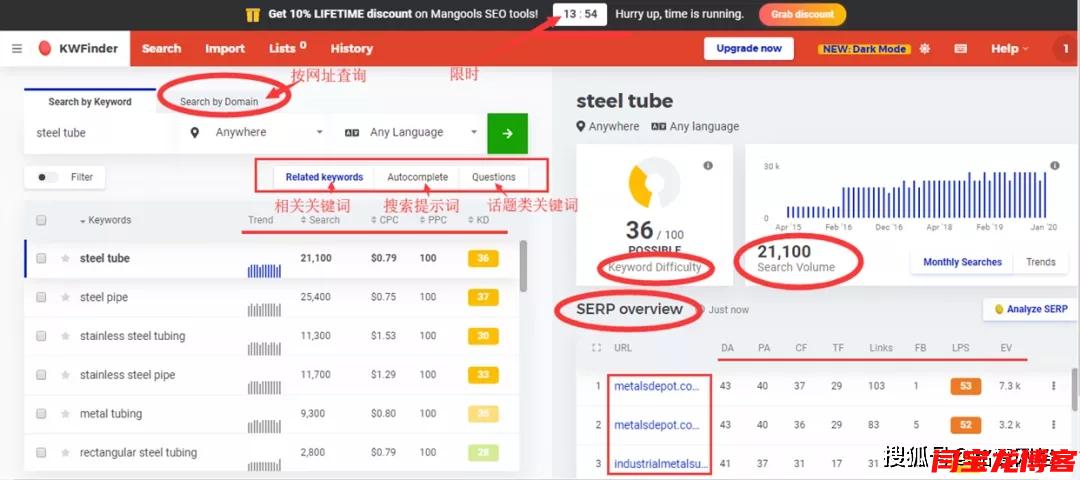Select the Autocomplete tab
This screenshot has width=1080, height=480.
[417, 177]
